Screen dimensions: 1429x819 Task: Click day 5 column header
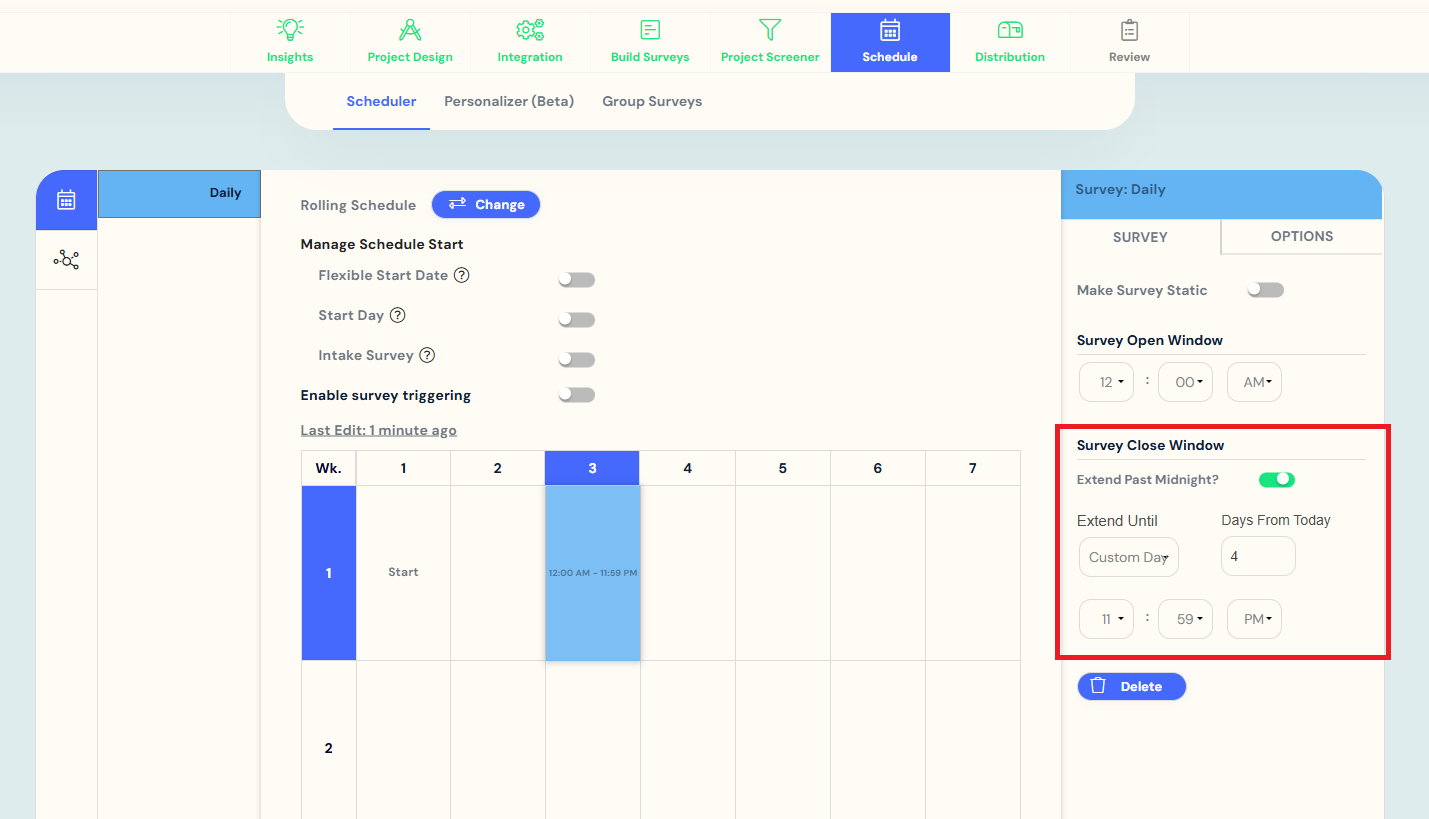click(782, 468)
